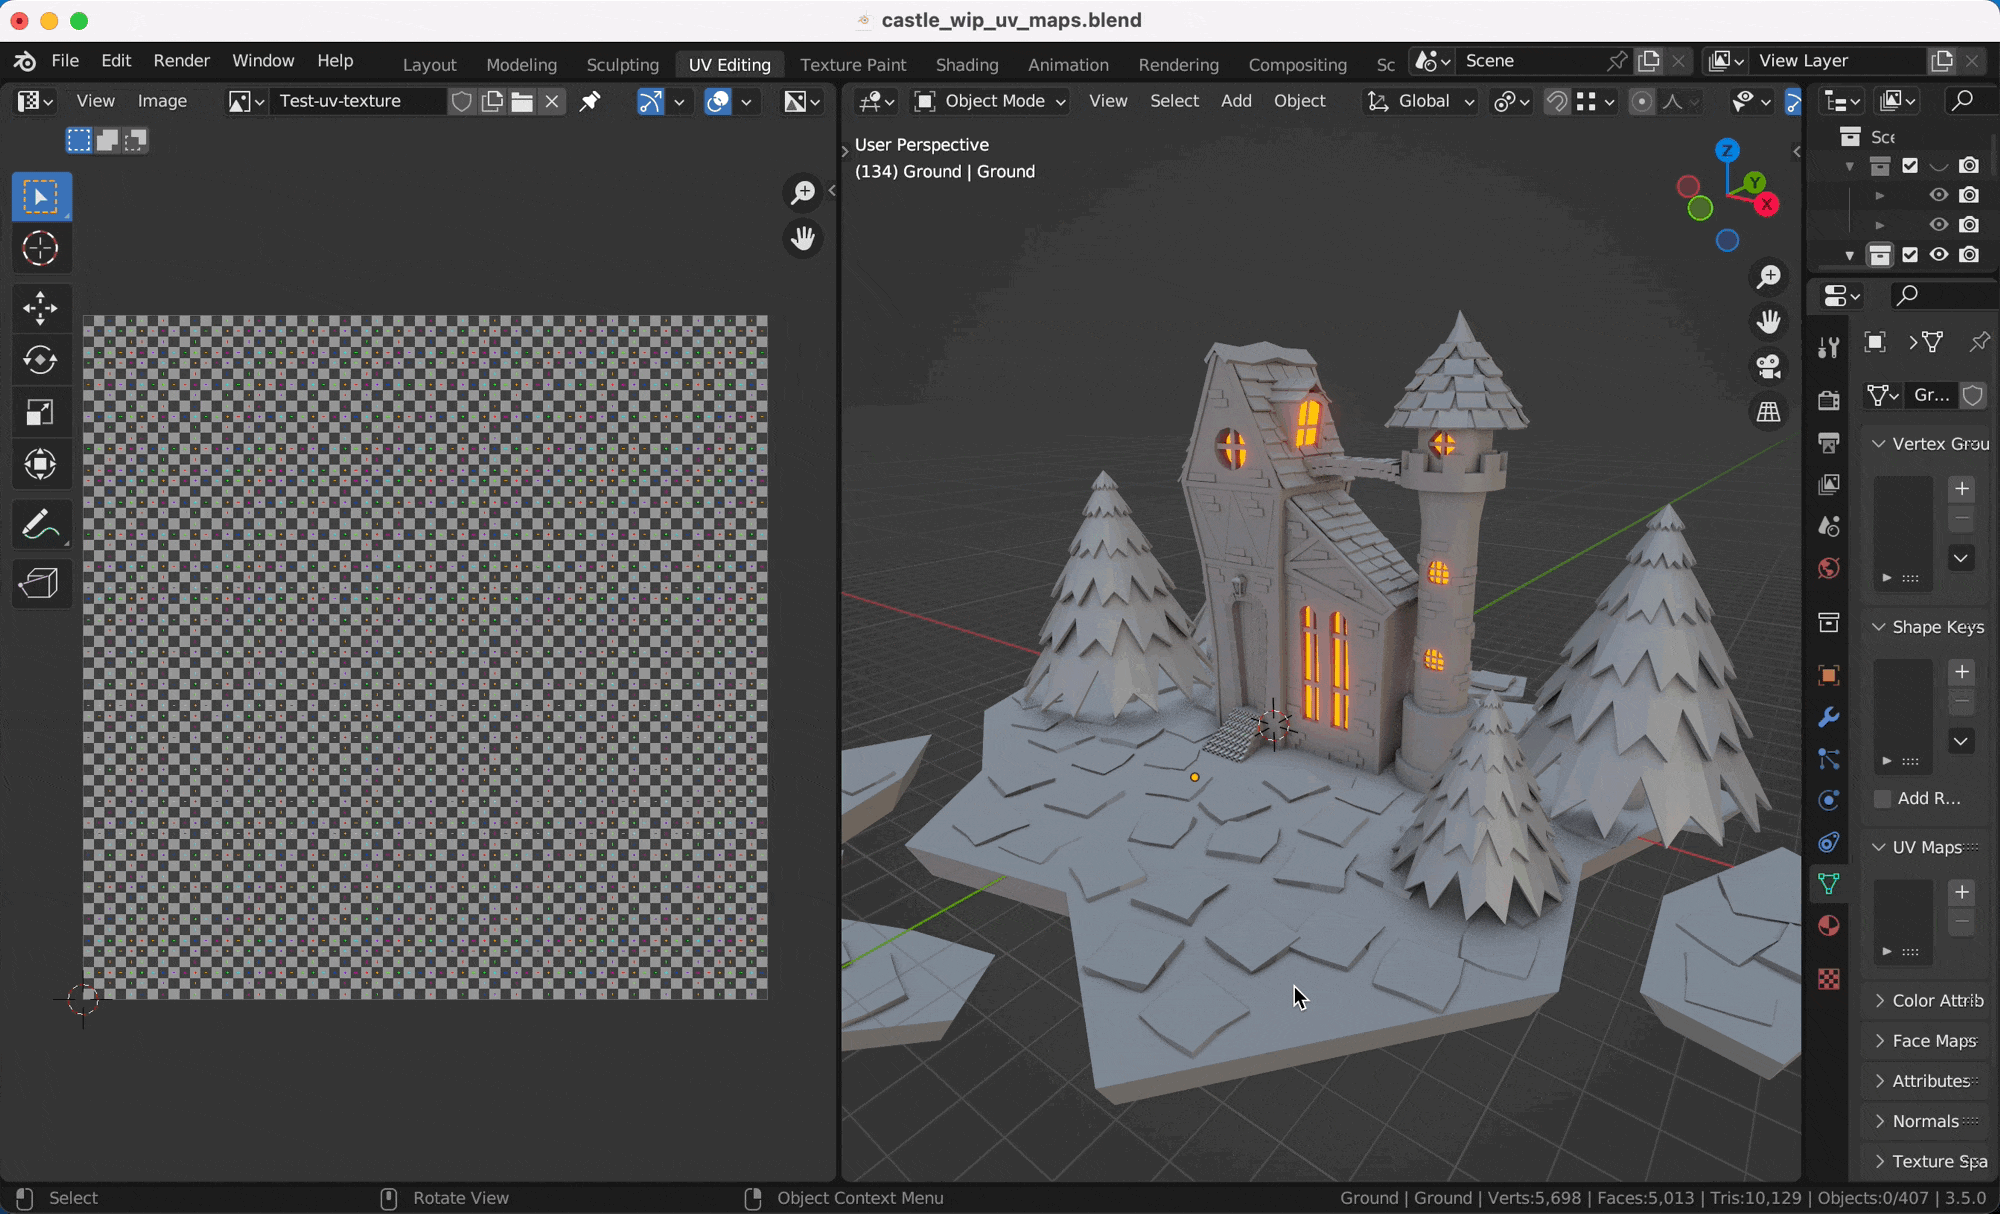The width and height of the screenshot is (2000, 1214).
Task: Collapse the Shape Keys panel
Action: click(1879, 627)
